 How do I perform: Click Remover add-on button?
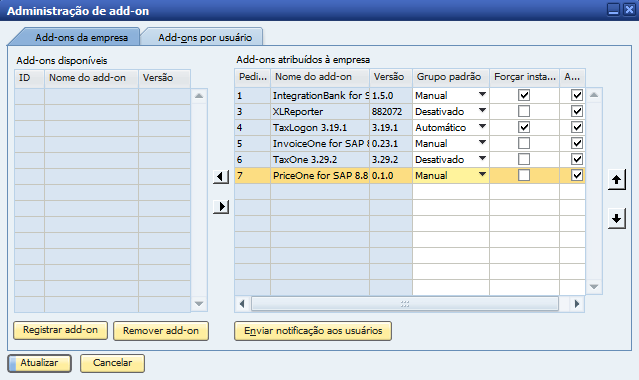161,331
